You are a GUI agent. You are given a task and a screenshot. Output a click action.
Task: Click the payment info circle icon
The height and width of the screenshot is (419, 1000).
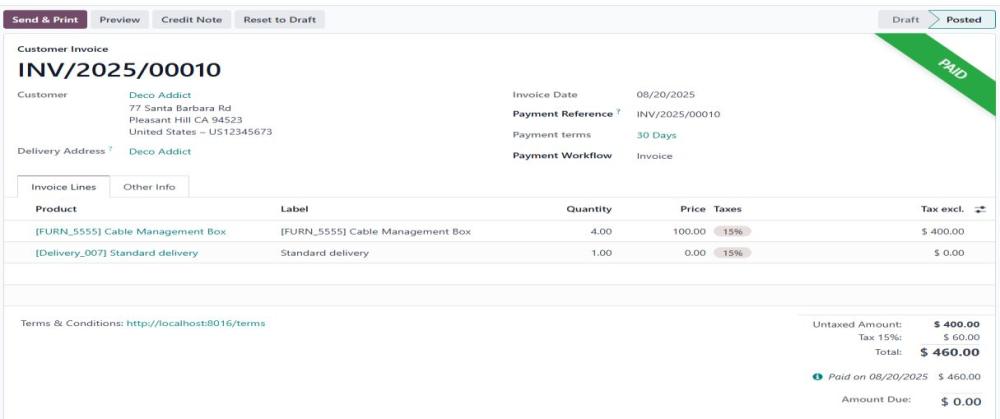click(817, 377)
